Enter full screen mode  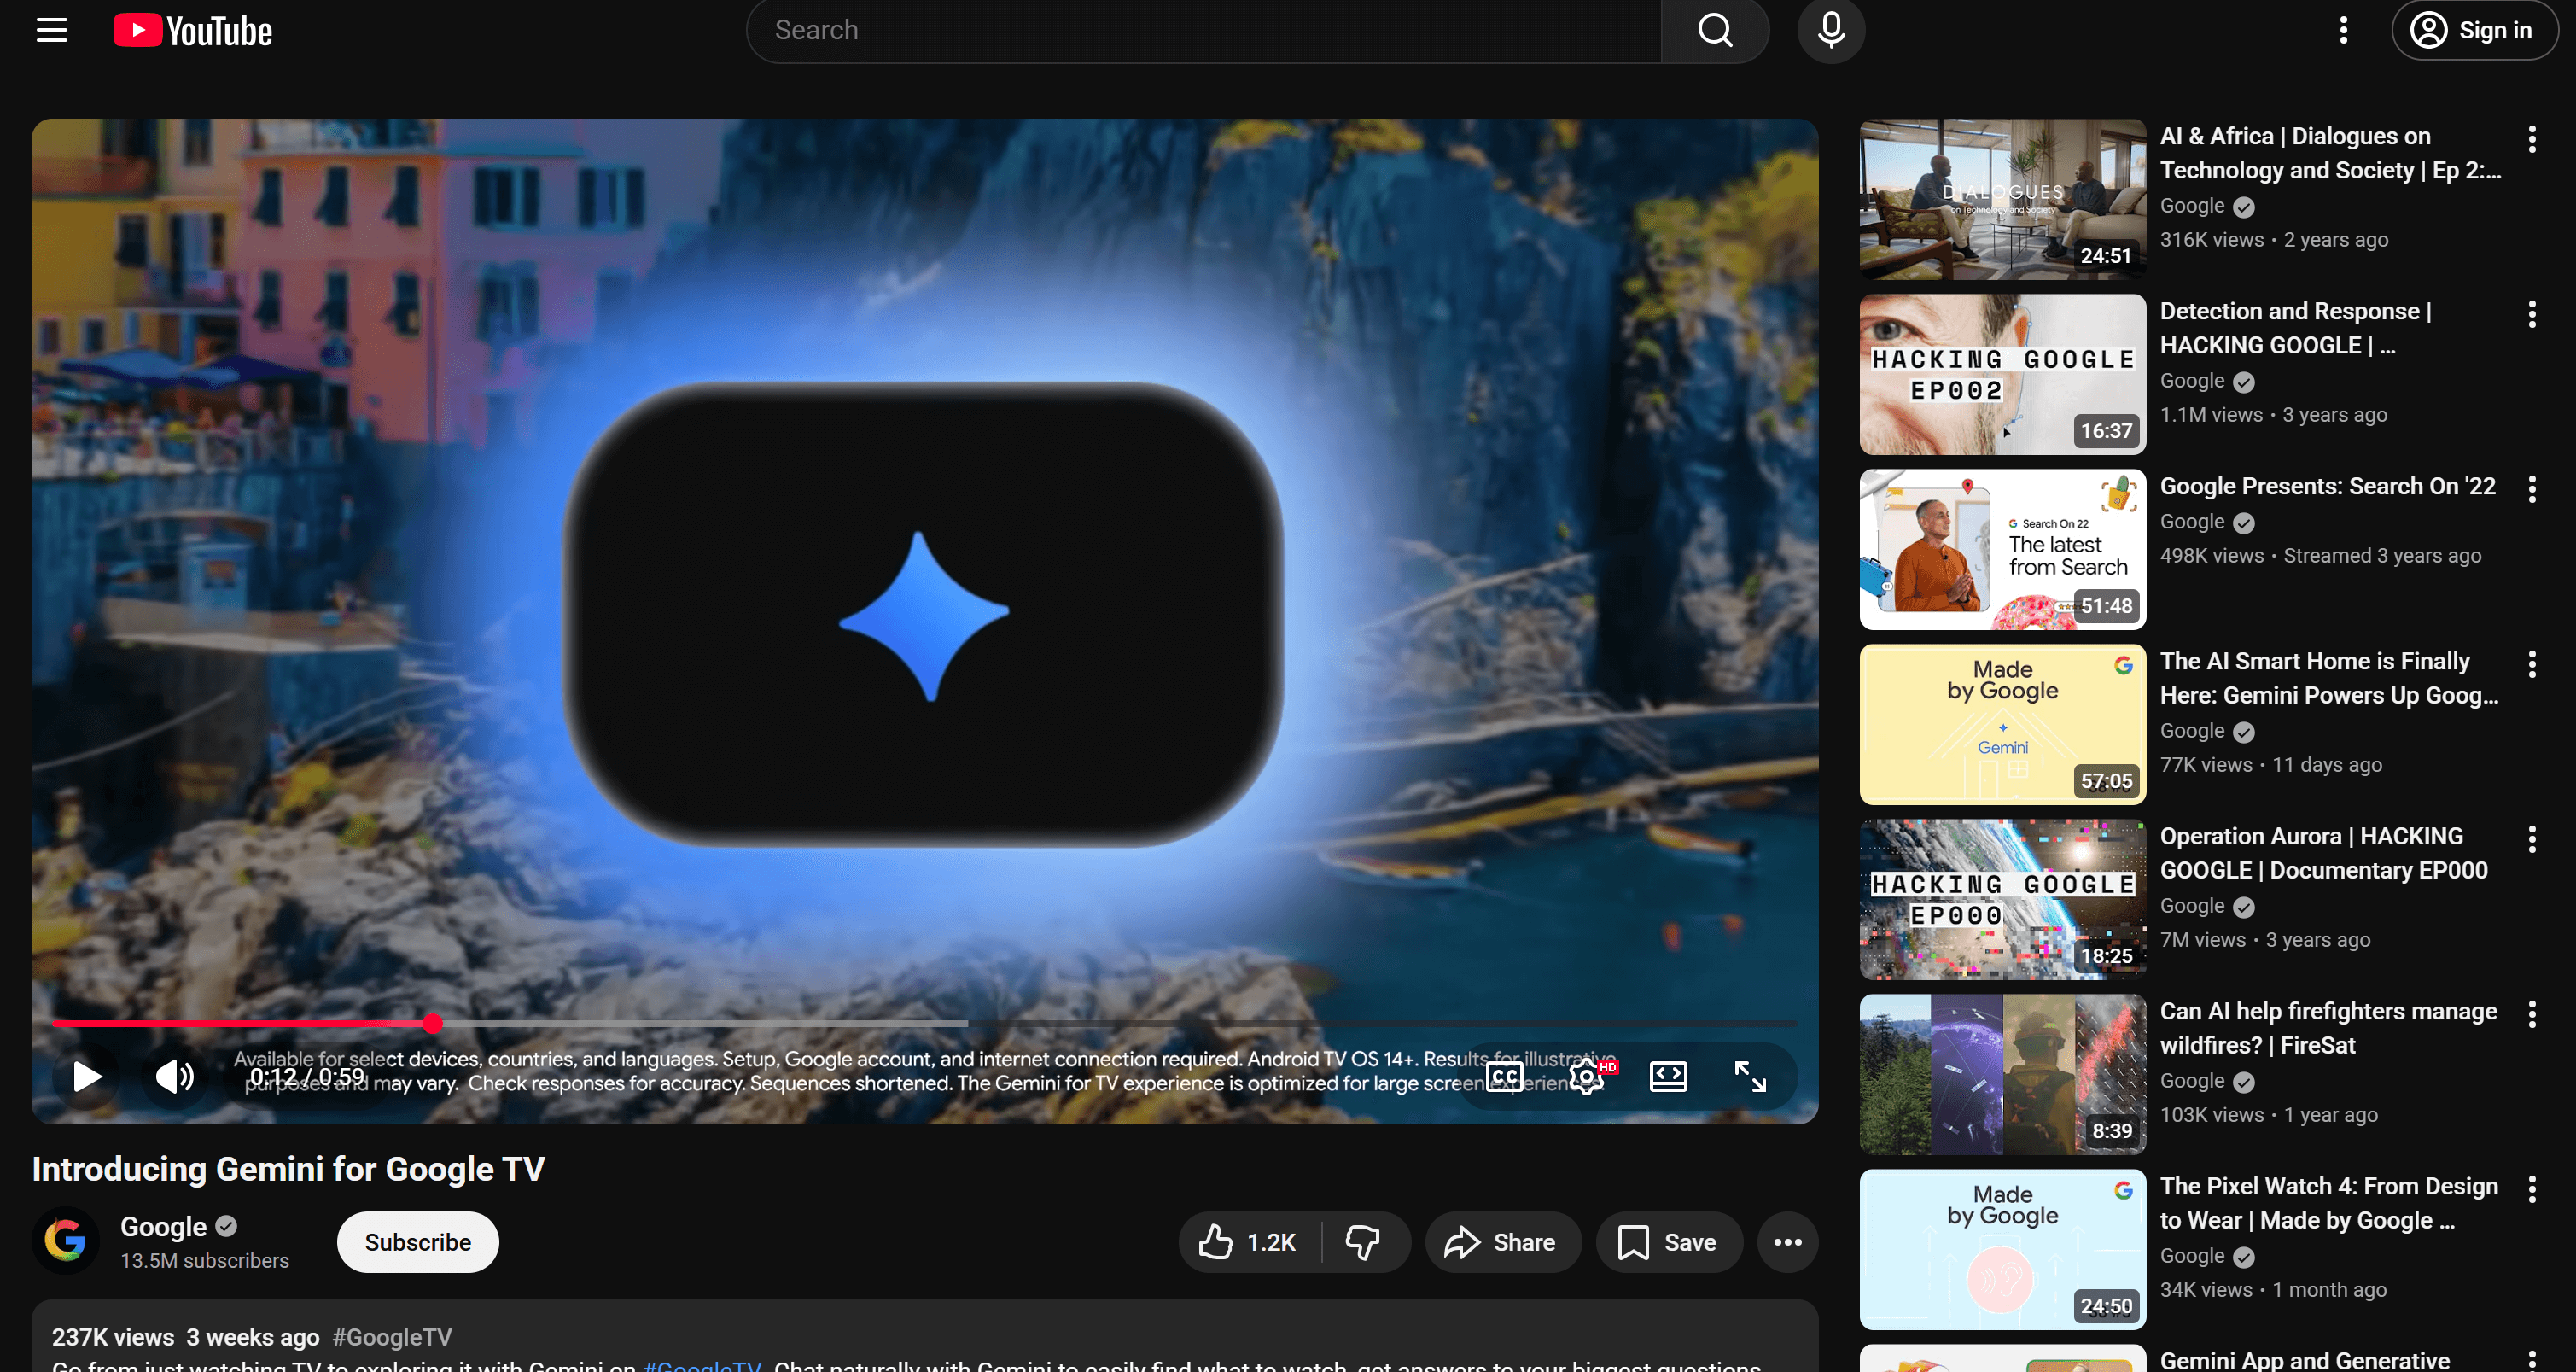pos(1750,1076)
